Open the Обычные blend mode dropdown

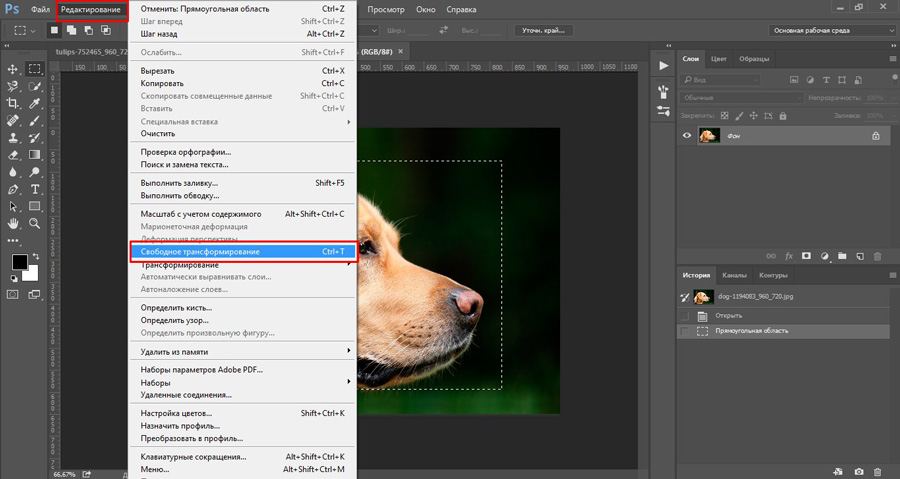[738, 98]
